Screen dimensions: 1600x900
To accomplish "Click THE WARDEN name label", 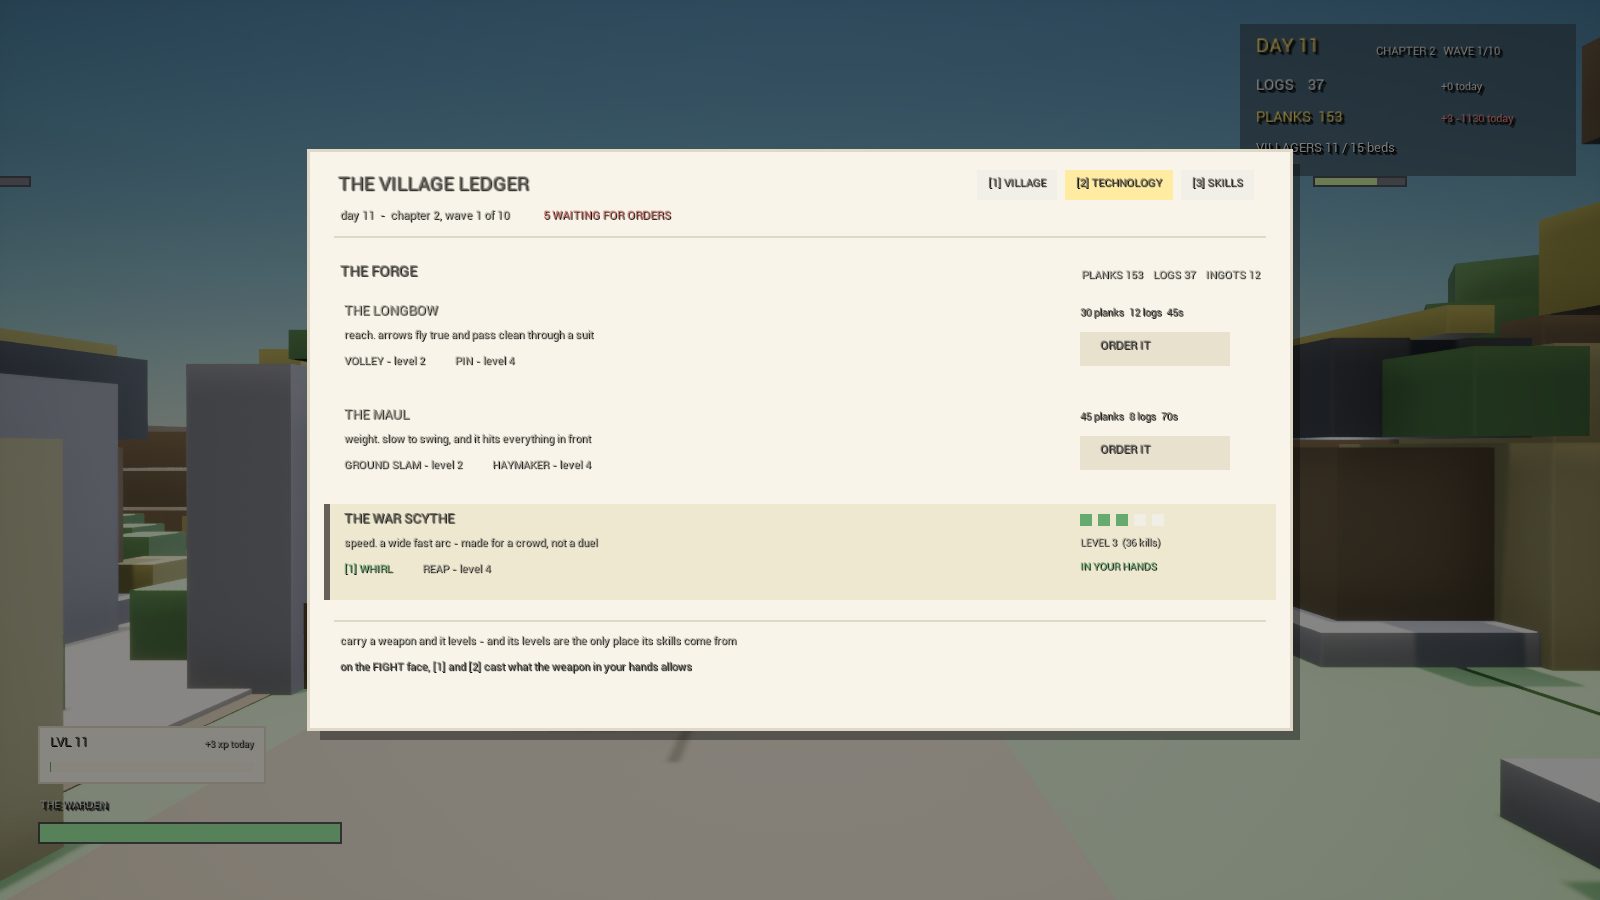I will pos(76,806).
